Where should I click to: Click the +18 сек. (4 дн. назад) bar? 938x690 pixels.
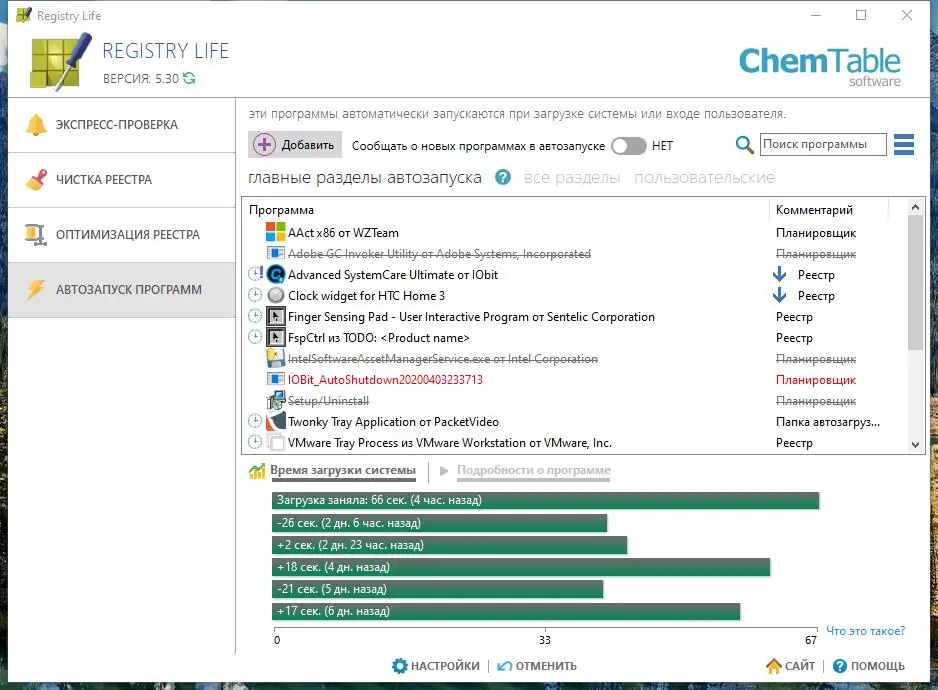click(520, 567)
